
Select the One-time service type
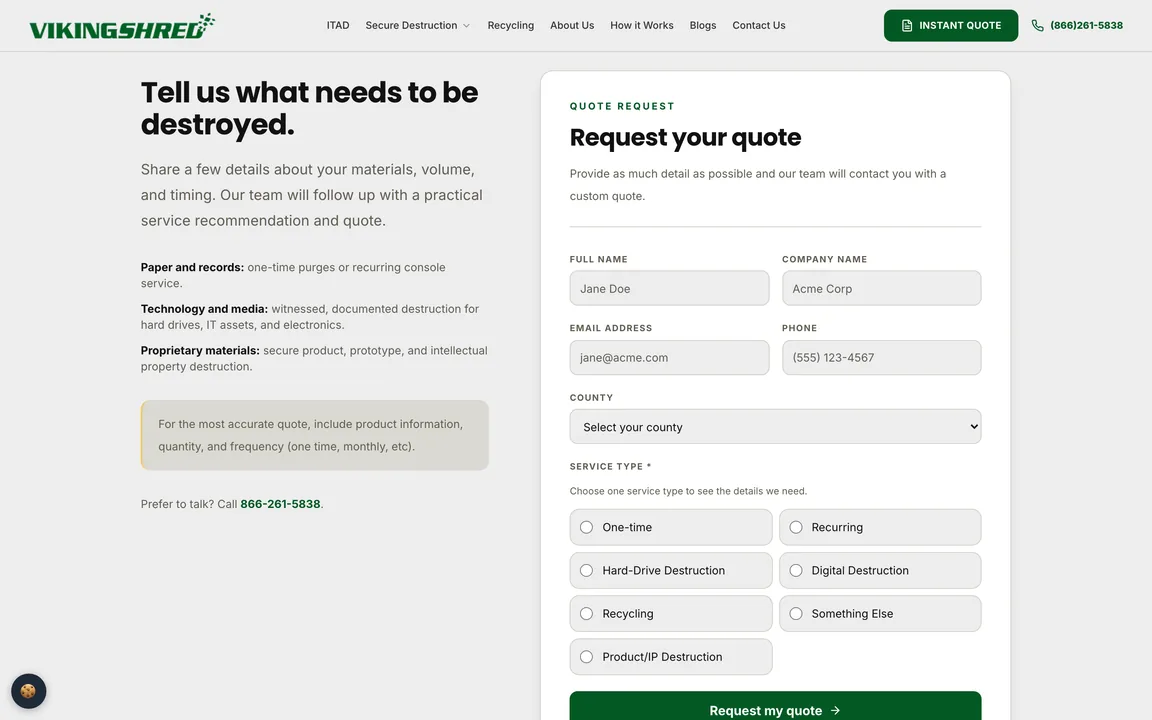click(671, 527)
